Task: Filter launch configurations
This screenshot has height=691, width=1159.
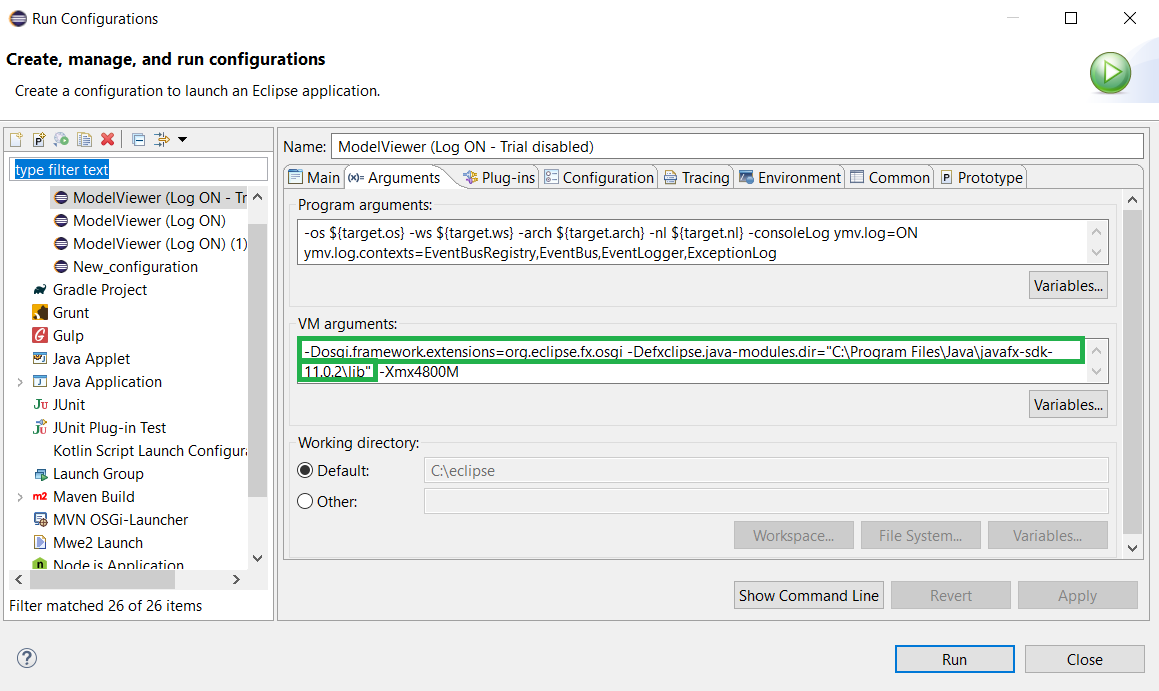Action: [161, 139]
